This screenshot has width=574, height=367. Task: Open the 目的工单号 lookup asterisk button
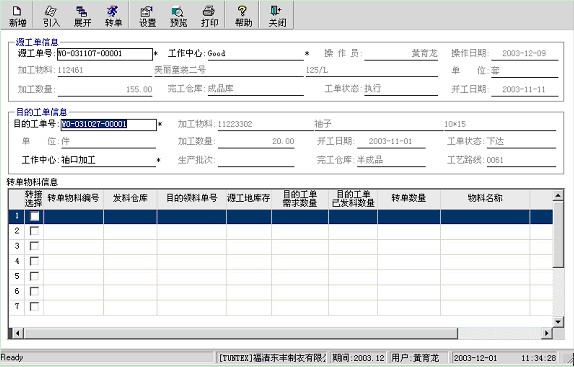click(160, 124)
